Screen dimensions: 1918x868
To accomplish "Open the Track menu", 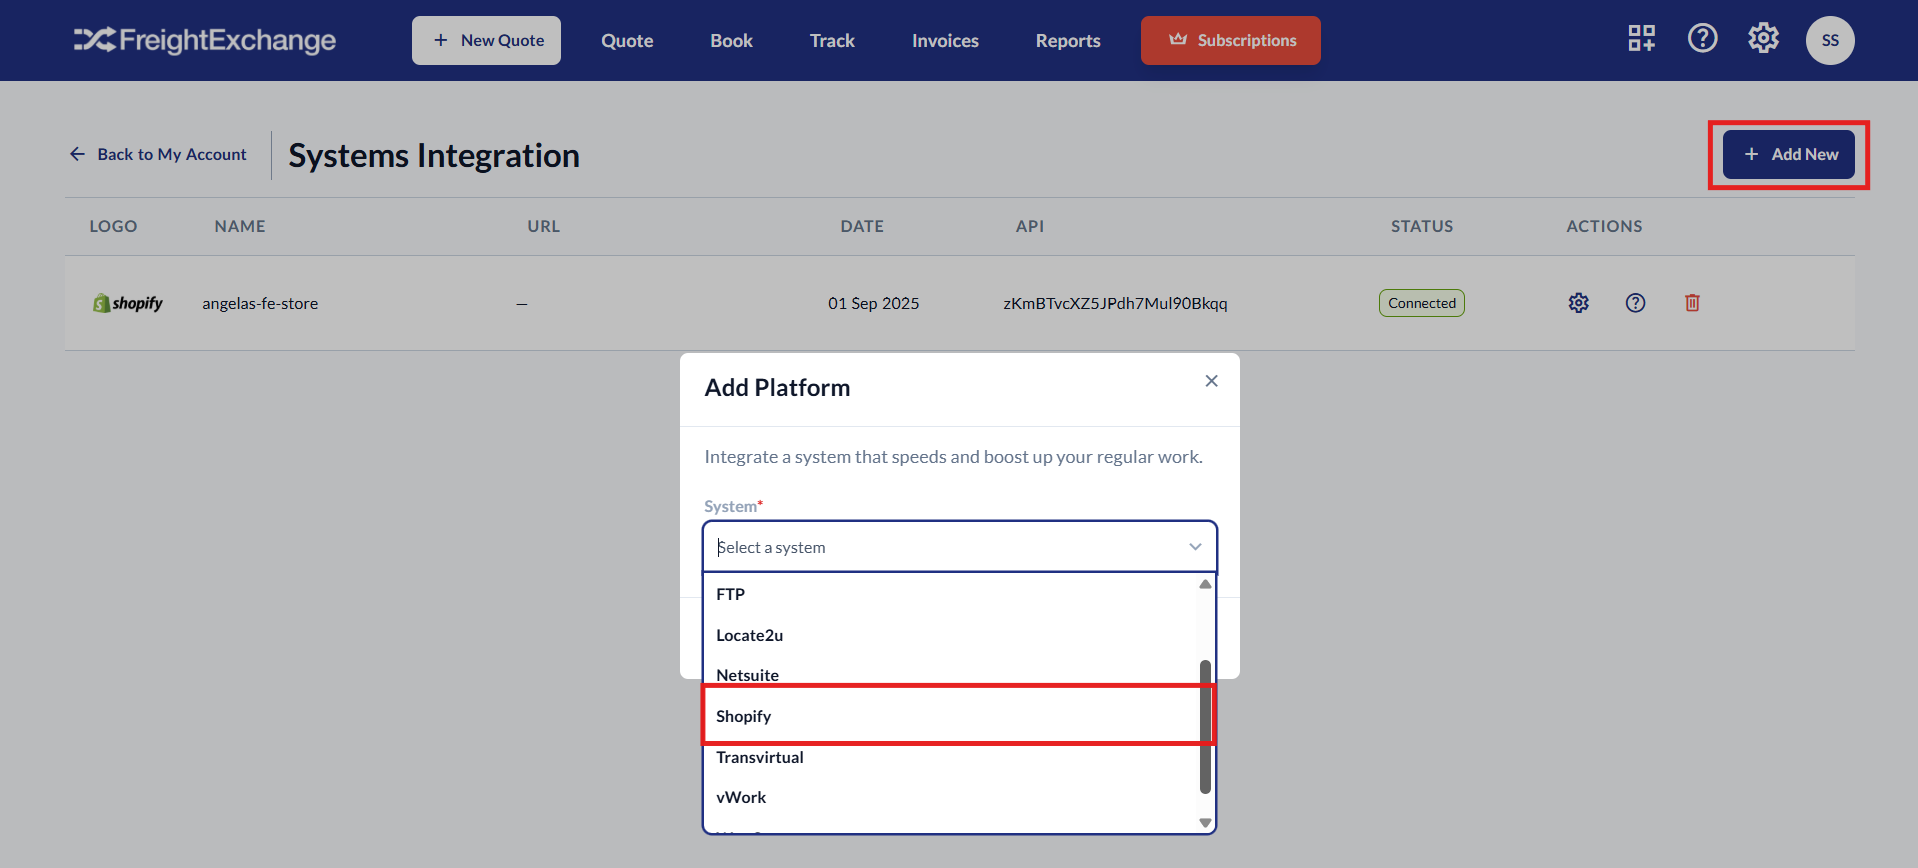I will (x=832, y=41).
